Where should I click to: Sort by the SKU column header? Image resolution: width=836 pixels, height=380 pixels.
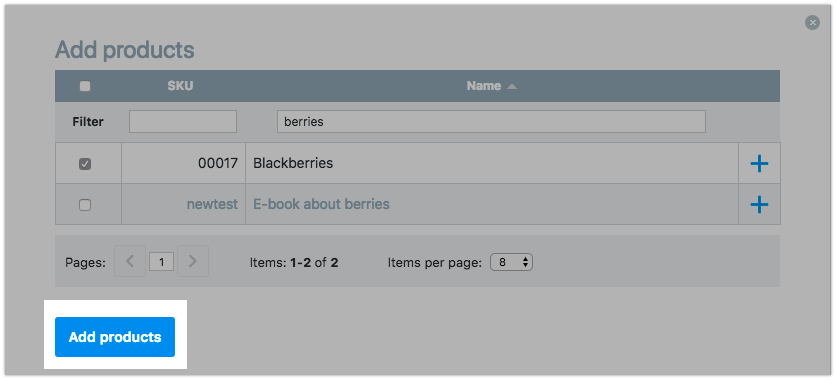tap(180, 86)
